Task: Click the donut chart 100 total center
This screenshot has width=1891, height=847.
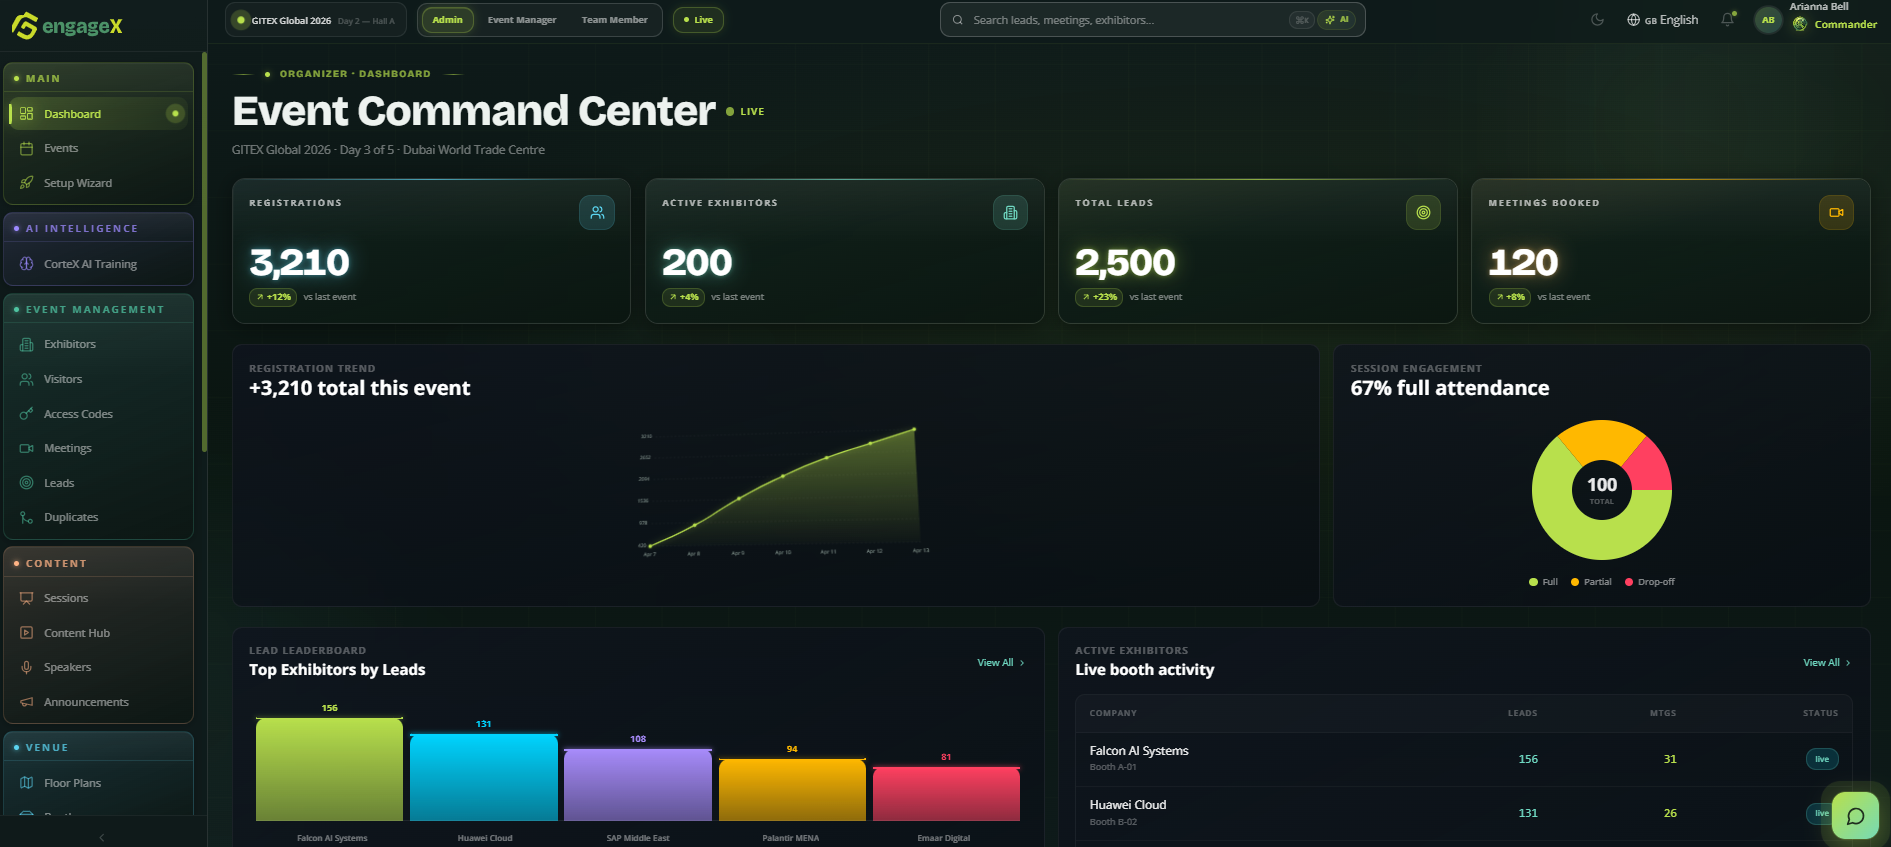Action: 1602,489
